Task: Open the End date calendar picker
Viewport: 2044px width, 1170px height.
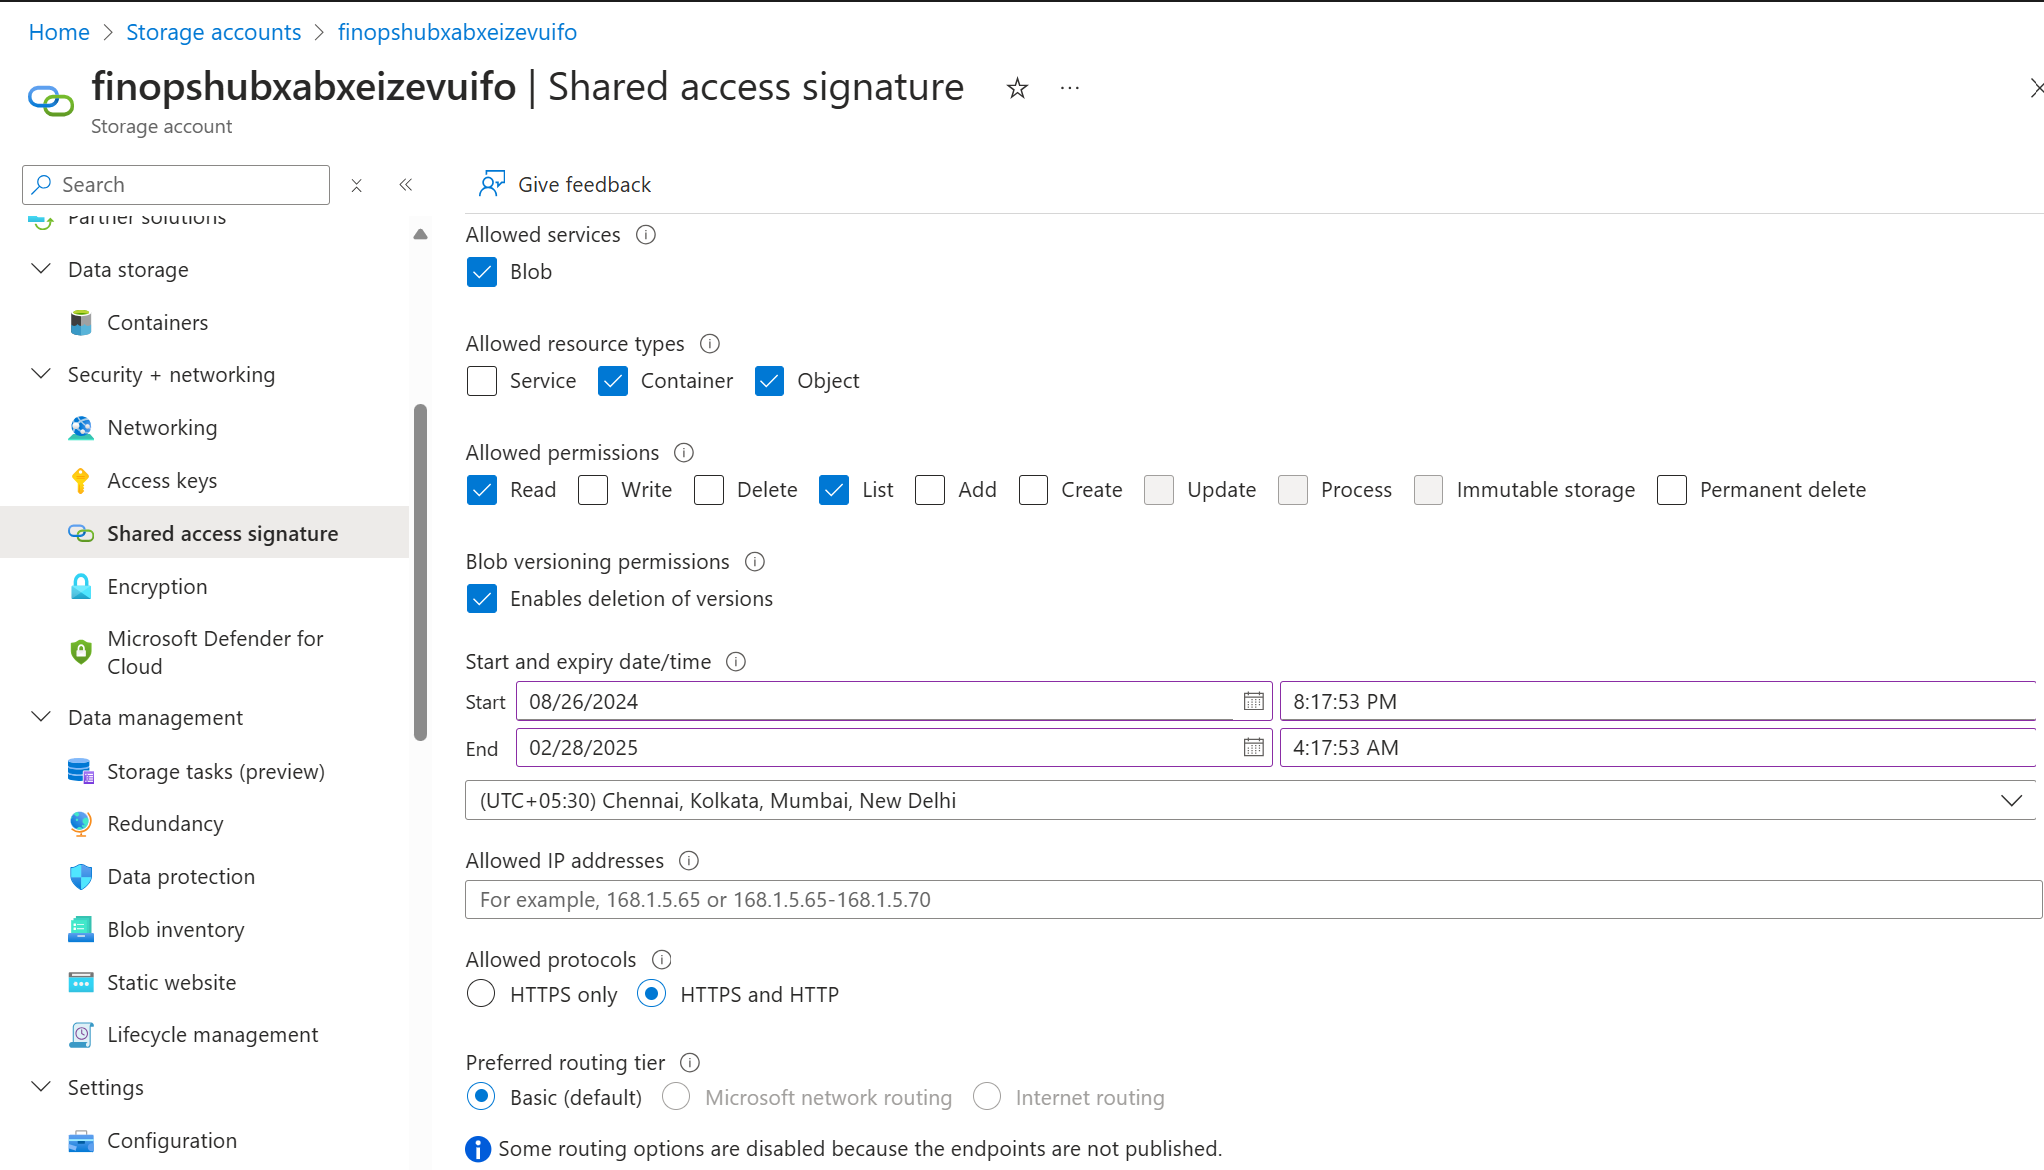Action: click(1253, 747)
